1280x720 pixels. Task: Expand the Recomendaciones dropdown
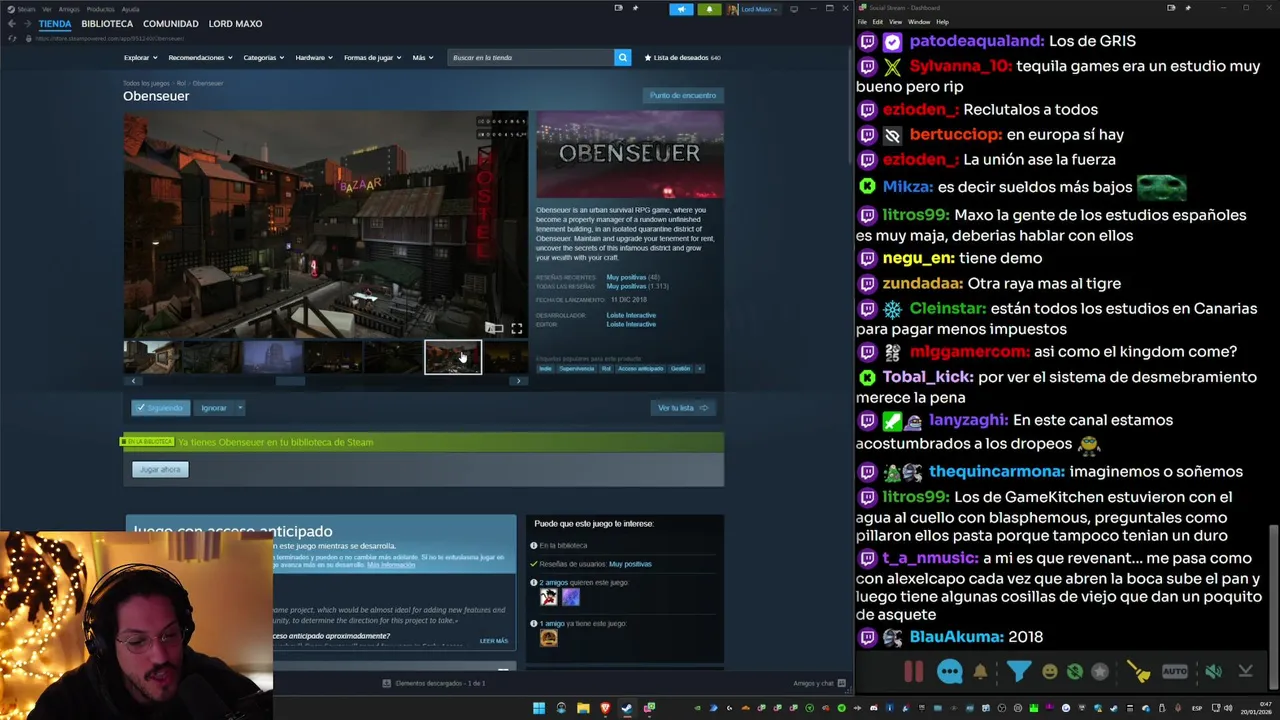pos(200,58)
